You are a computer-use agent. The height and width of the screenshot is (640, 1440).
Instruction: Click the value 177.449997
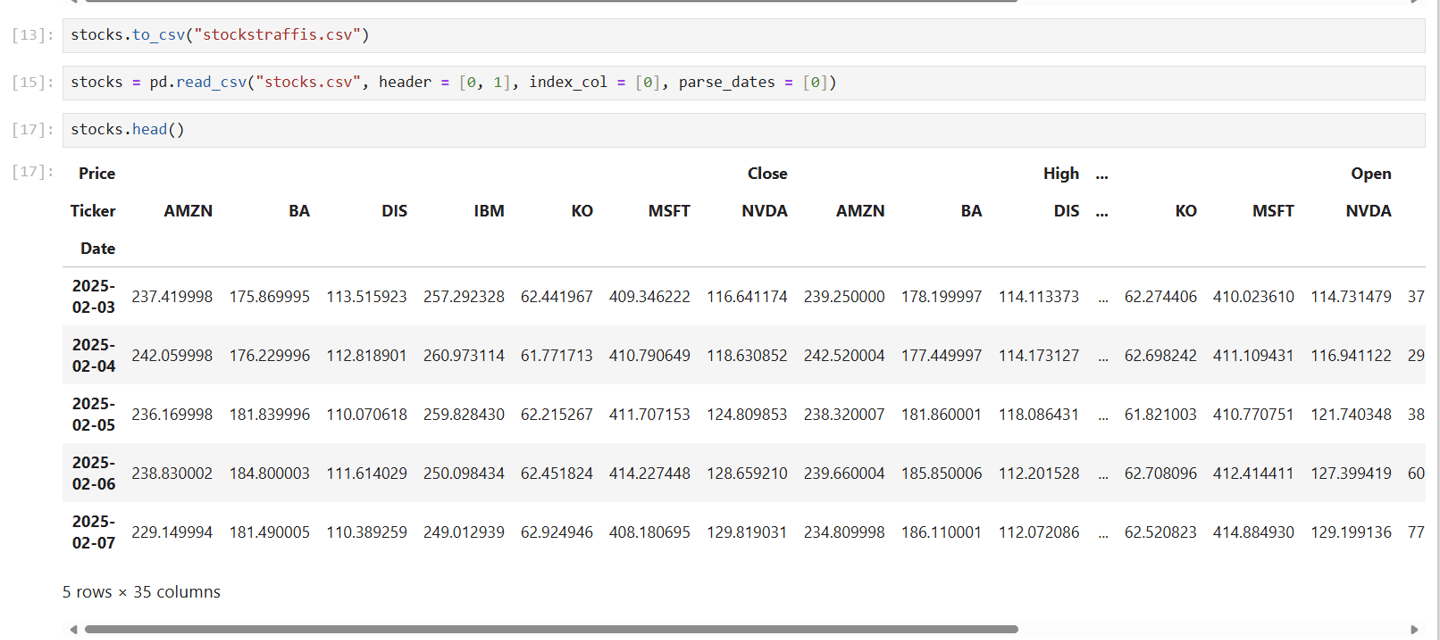pyautogui.click(x=942, y=356)
